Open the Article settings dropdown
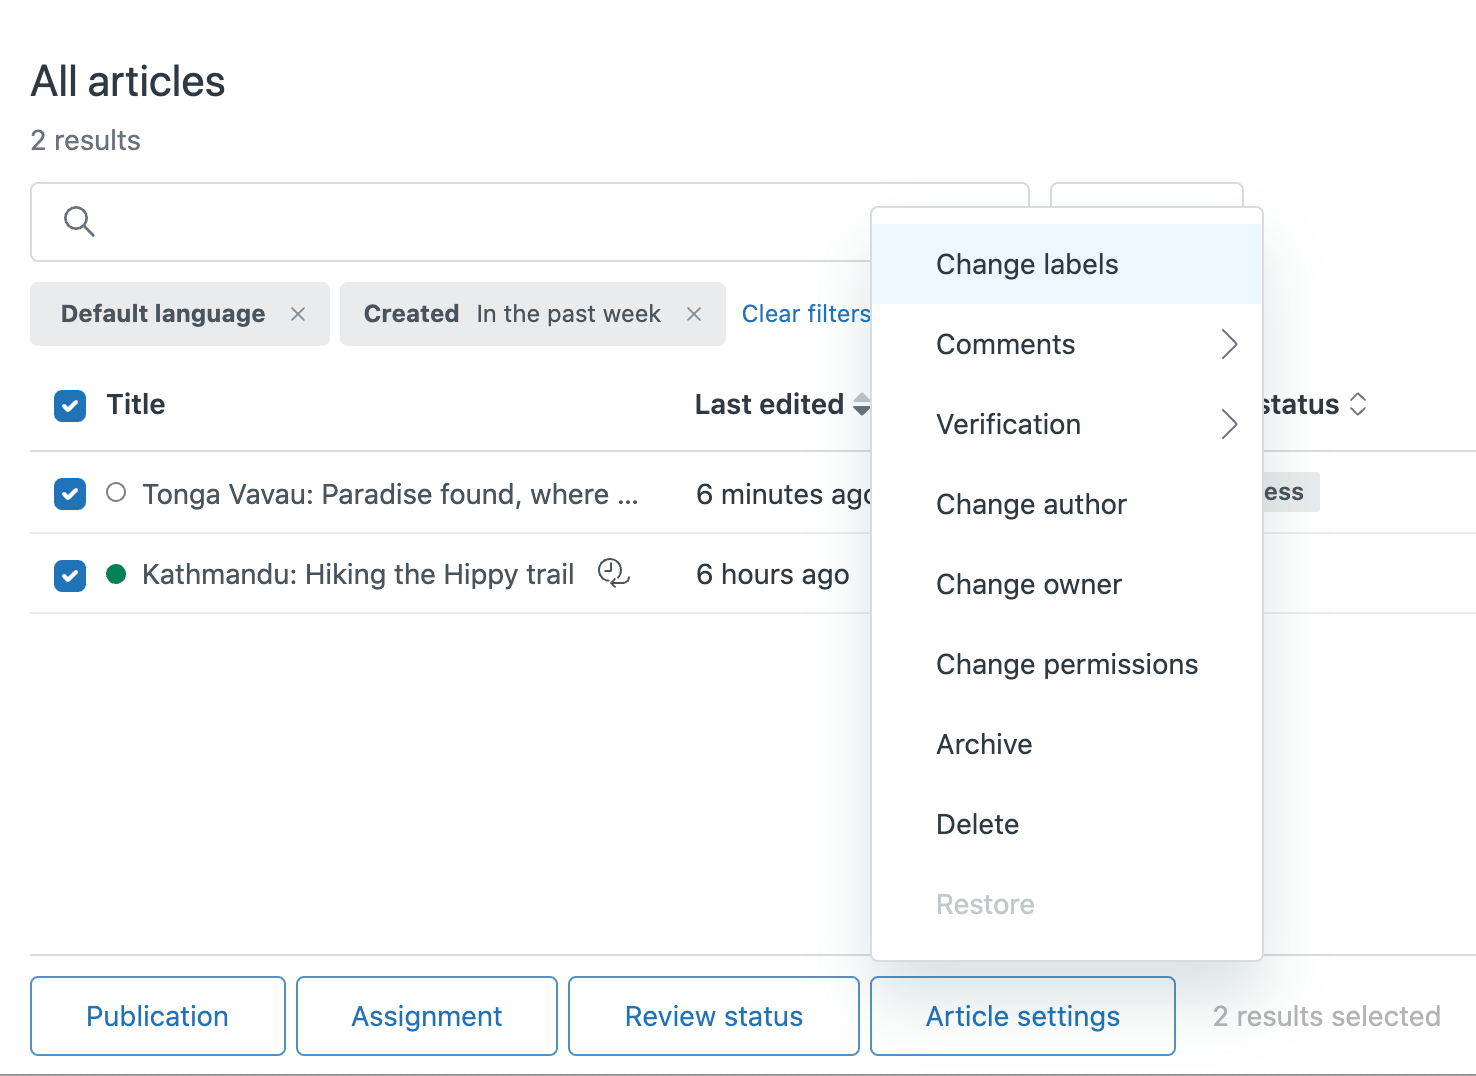The width and height of the screenshot is (1476, 1076). tap(1022, 1016)
